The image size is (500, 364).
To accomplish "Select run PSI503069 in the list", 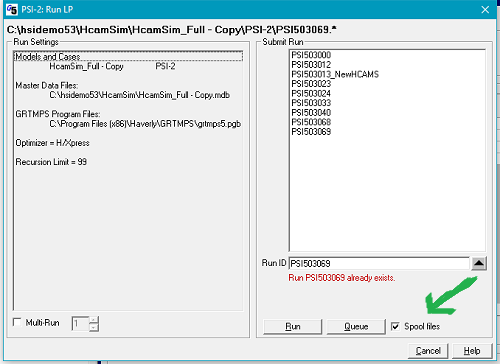I will (311, 132).
